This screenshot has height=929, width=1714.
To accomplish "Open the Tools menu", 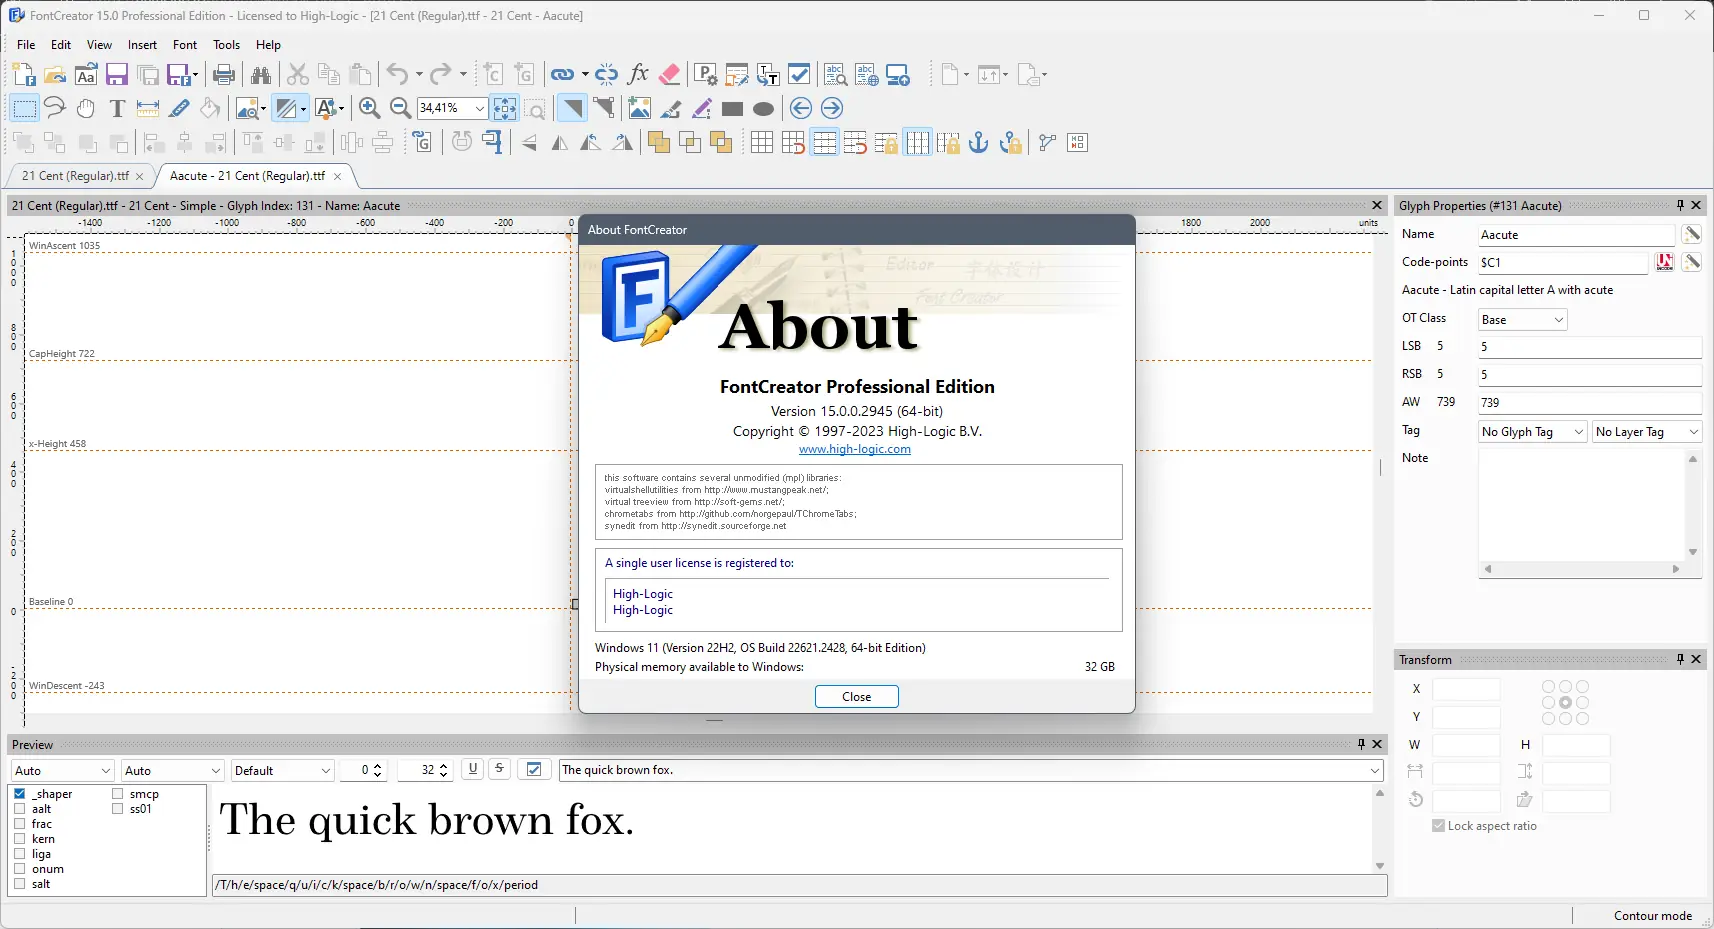I will tap(226, 45).
